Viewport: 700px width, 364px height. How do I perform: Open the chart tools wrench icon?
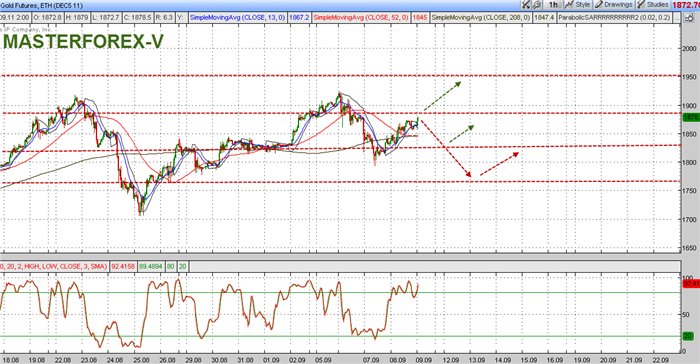(x=526, y=4)
